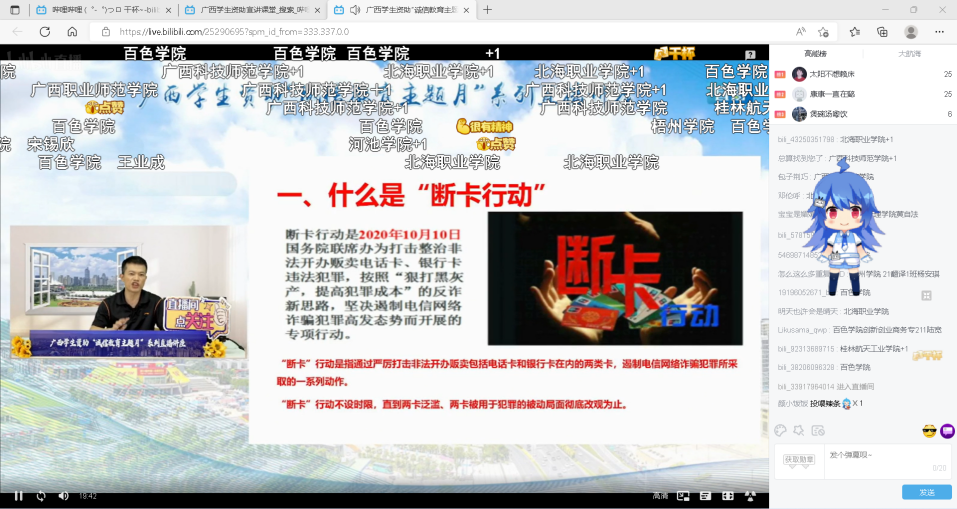Screen dimensions: 957x509
Task: Enable picture-in-picture mode icon
Action: [683, 496]
